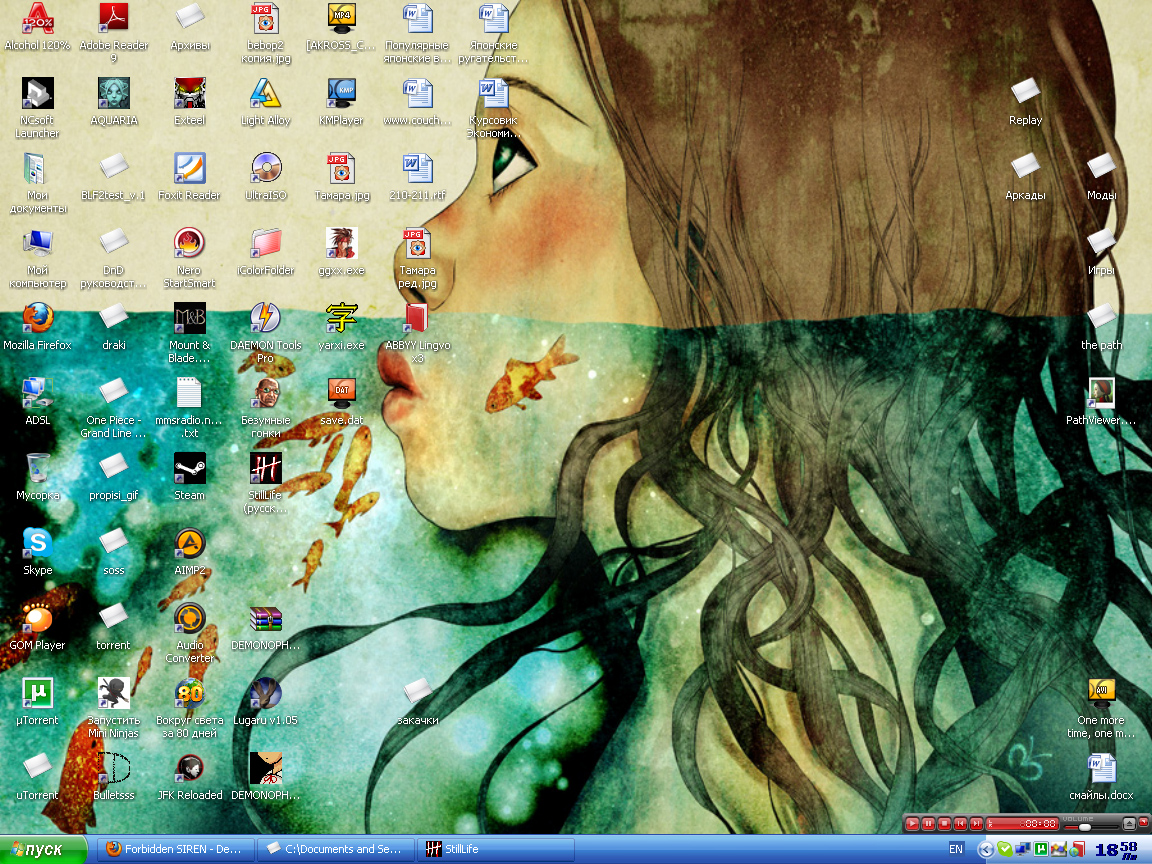This screenshot has height=864, width=1152.
Task: Select the смайлы.docx Word document
Action: tap(1101, 777)
